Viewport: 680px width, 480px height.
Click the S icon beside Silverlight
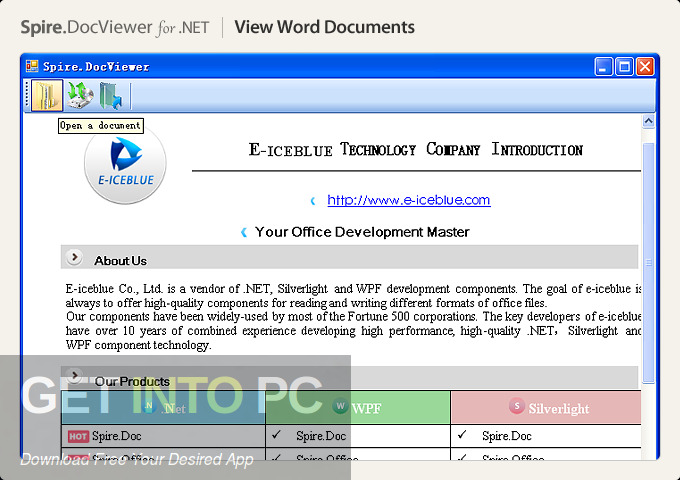(517, 406)
